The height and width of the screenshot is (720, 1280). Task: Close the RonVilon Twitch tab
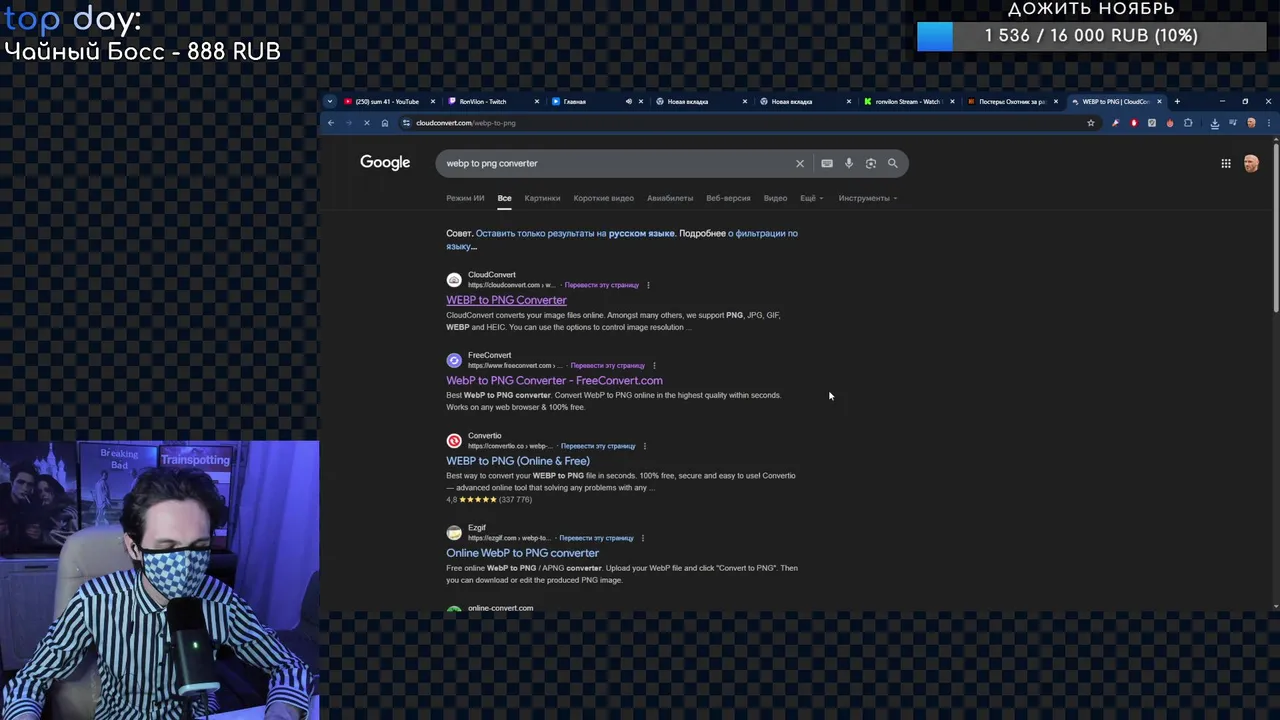tap(537, 101)
